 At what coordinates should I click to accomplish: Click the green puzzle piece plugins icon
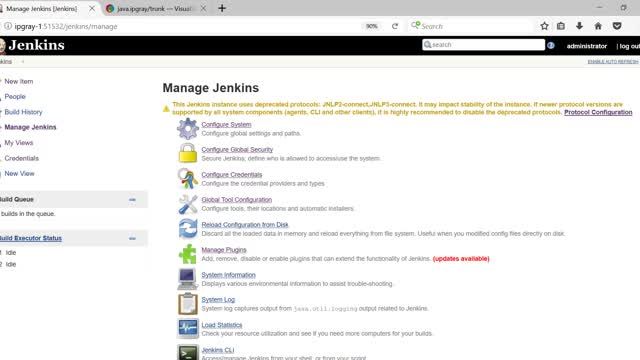pos(188,254)
